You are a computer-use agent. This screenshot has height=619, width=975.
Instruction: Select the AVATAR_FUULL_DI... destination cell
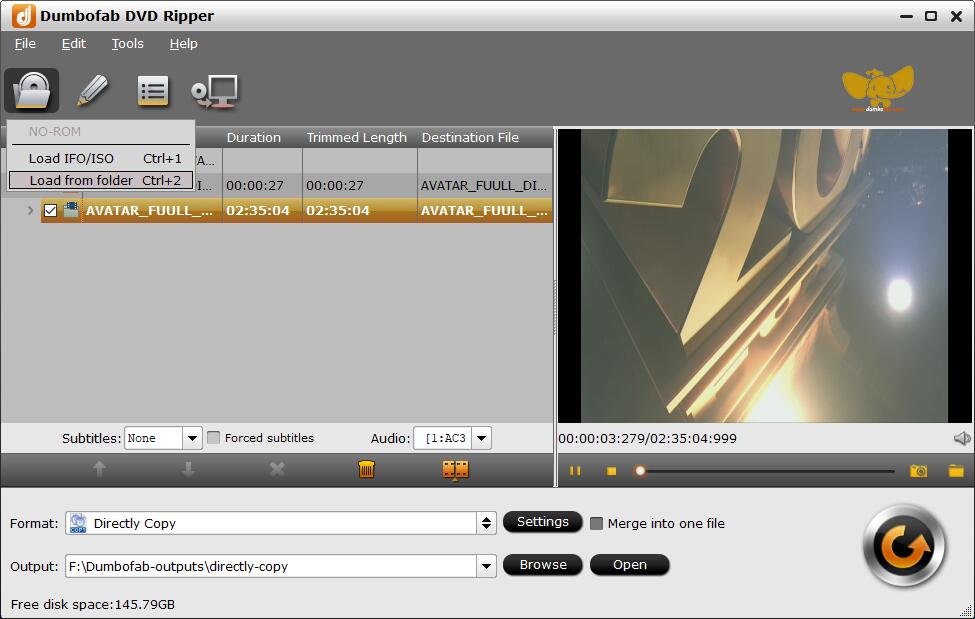tap(484, 185)
